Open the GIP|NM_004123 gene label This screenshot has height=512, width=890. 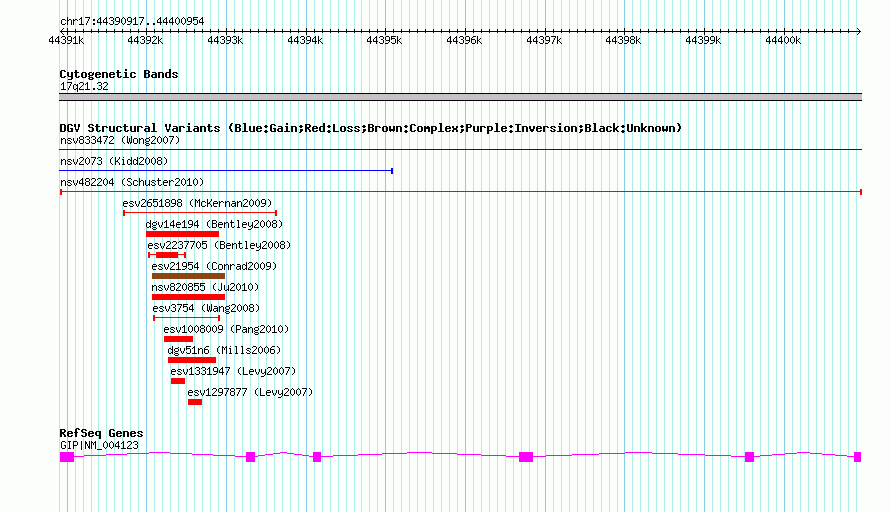tap(99, 446)
